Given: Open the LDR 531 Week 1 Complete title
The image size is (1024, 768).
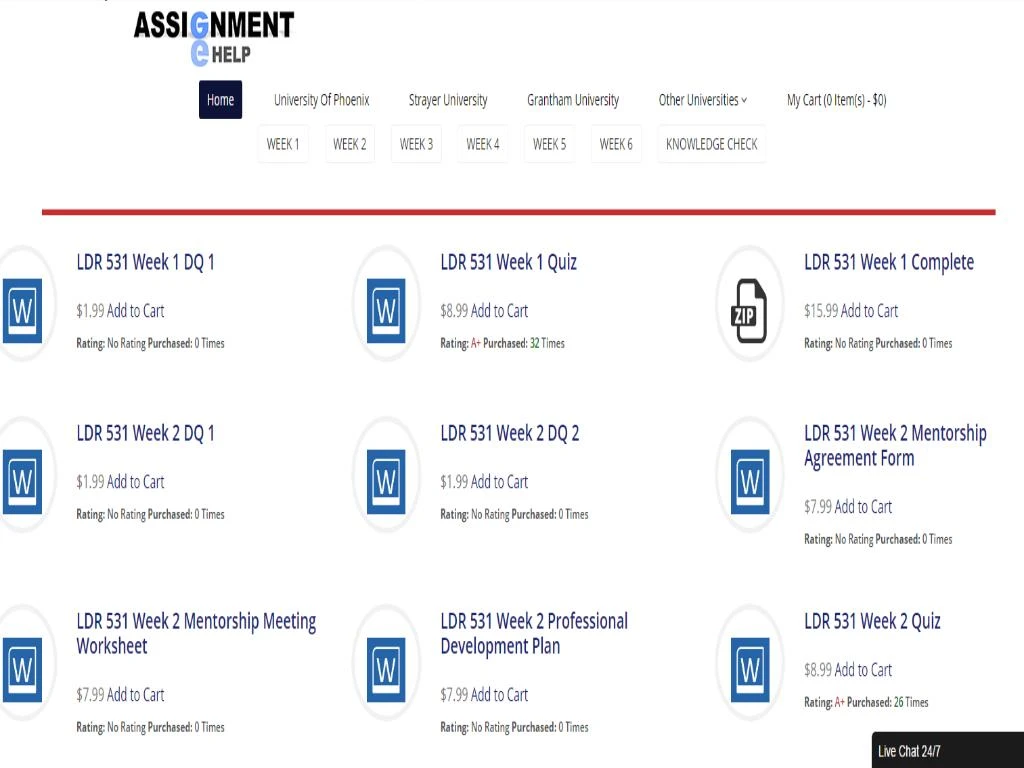Looking at the screenshot, I should tap(889, 263).
